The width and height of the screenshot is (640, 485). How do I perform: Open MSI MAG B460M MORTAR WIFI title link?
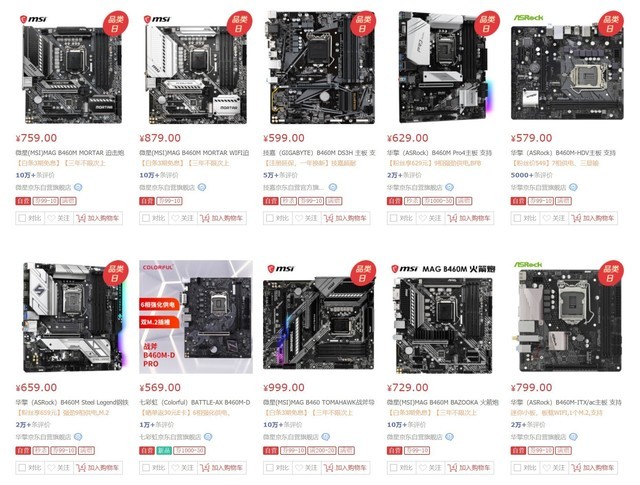click(194, 153)
